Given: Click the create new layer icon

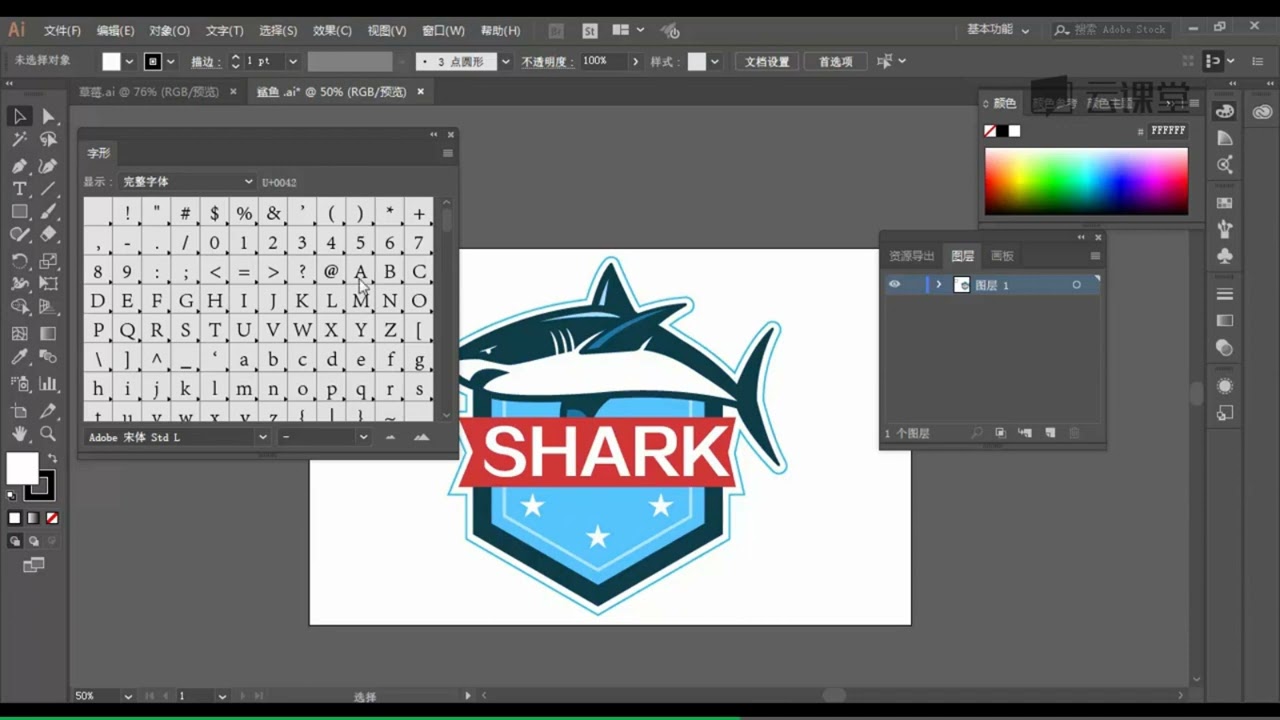Looking at the screenshot, I should (1050, 433).
